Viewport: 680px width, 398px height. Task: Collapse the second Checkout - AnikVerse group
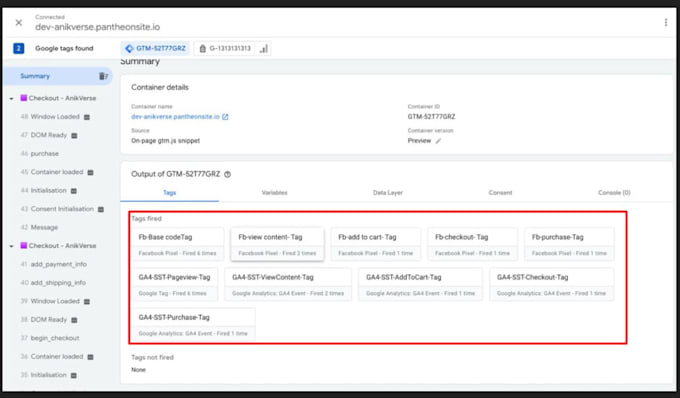point(12,246)
